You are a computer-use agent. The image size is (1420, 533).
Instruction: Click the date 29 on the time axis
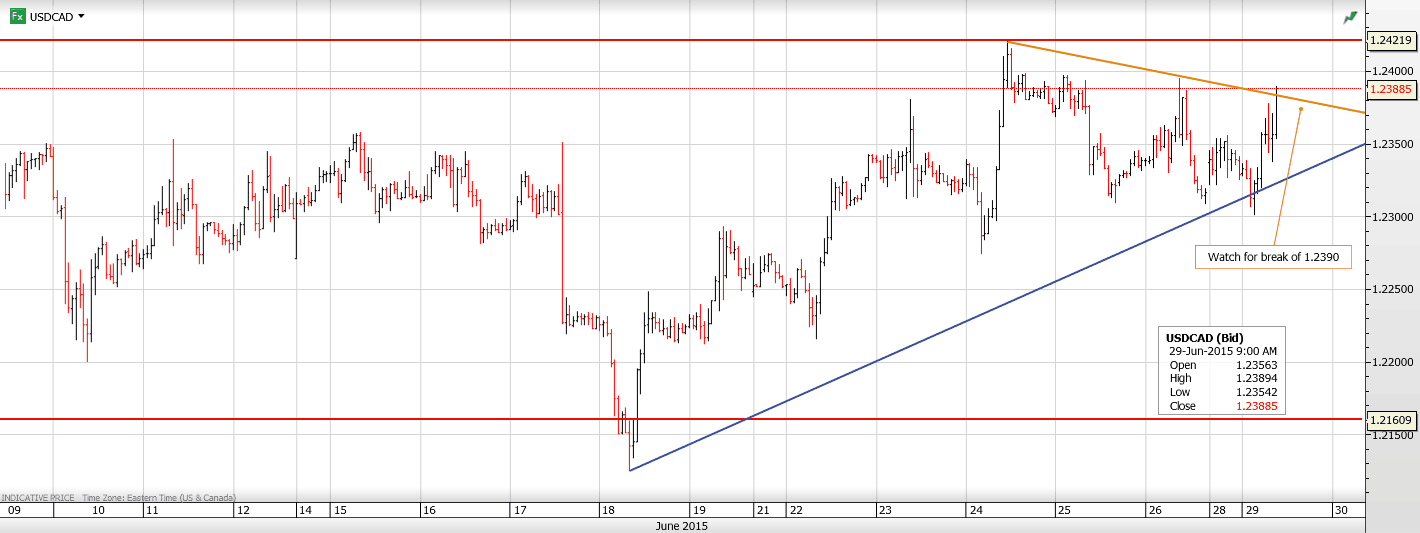tap(1250, 510)
